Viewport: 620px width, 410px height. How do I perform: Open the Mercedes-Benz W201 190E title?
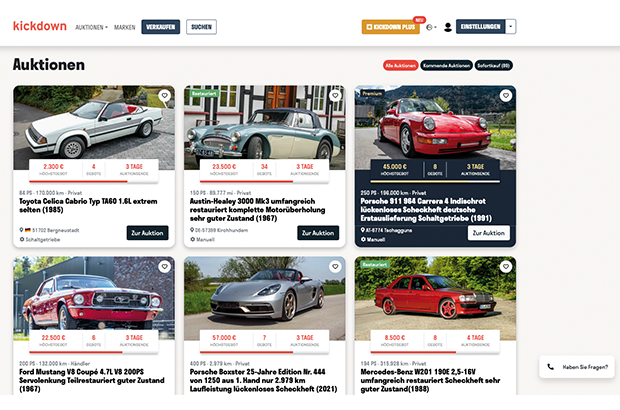click(430, 380)
